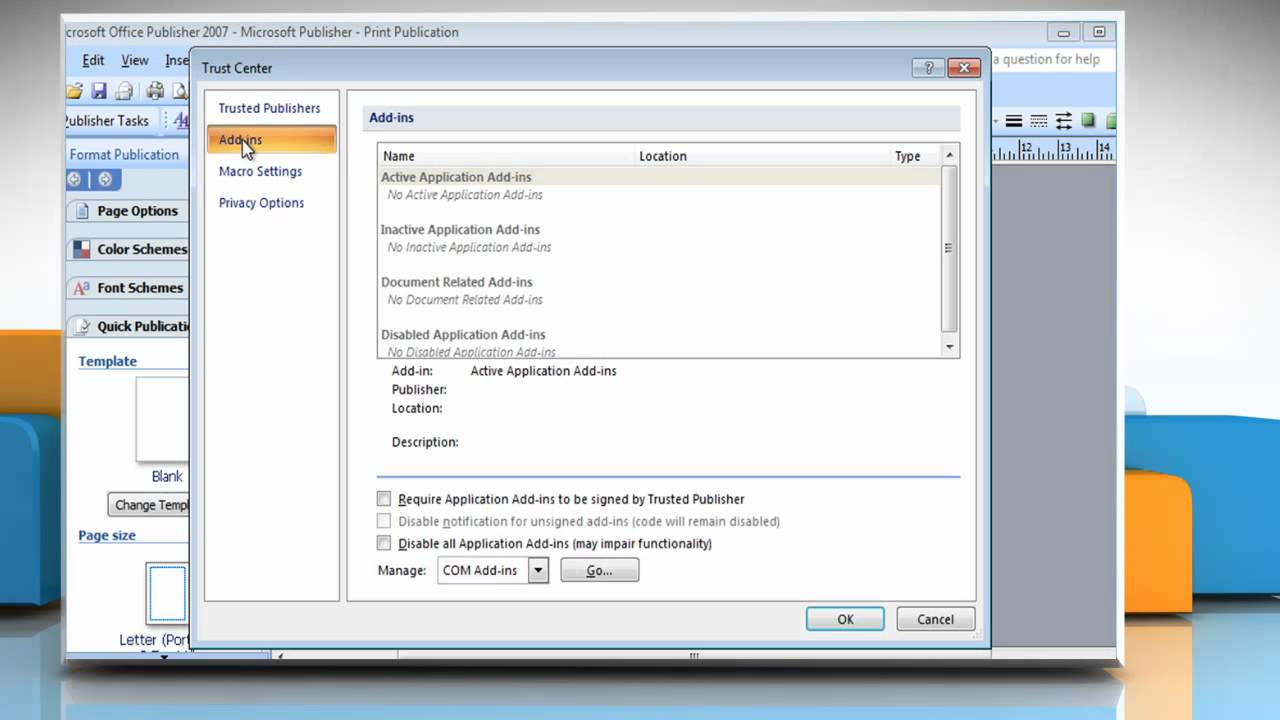1280x720 pixels.
Task: Click the Open folder icon in Publisher toolbar
Action: pos(75,91)
